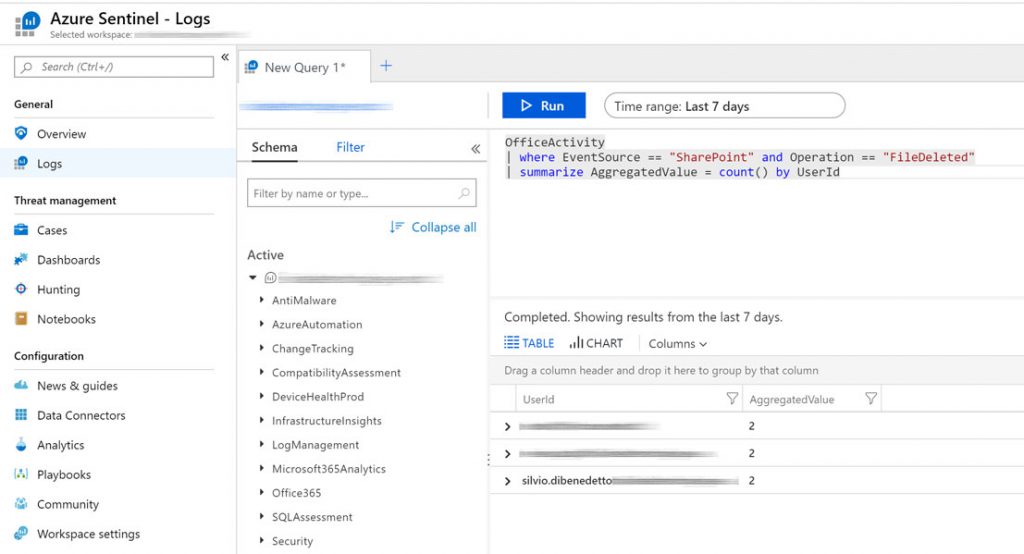Viewport: 1024px width, 554px height.
Task: Open the Columns dropdown
Action: pos(677,344)
